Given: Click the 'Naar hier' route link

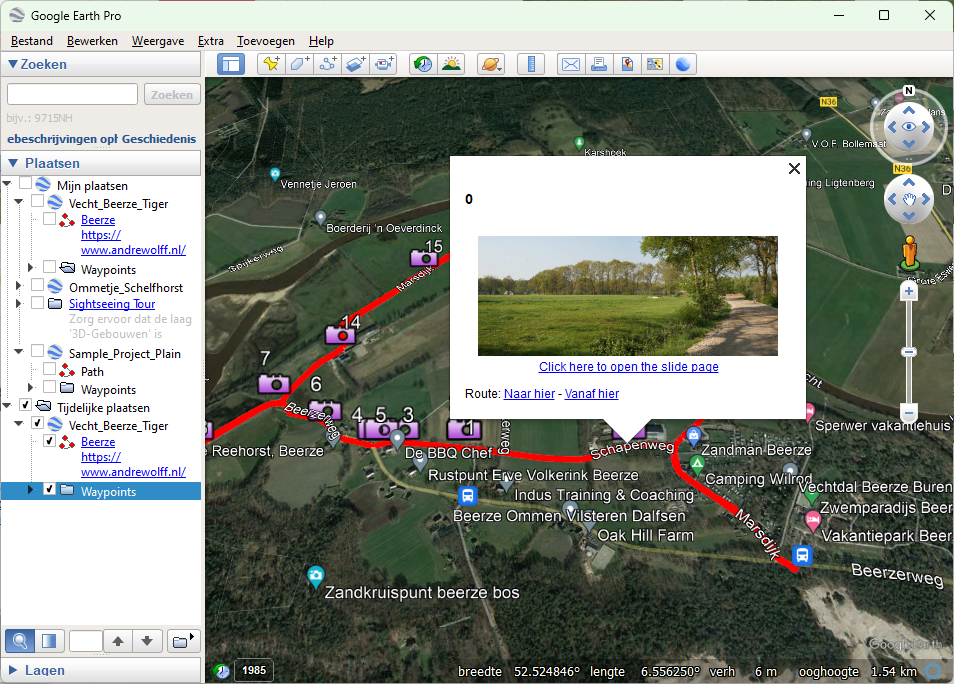Looking at the screenshot, I should coord(529,394).
